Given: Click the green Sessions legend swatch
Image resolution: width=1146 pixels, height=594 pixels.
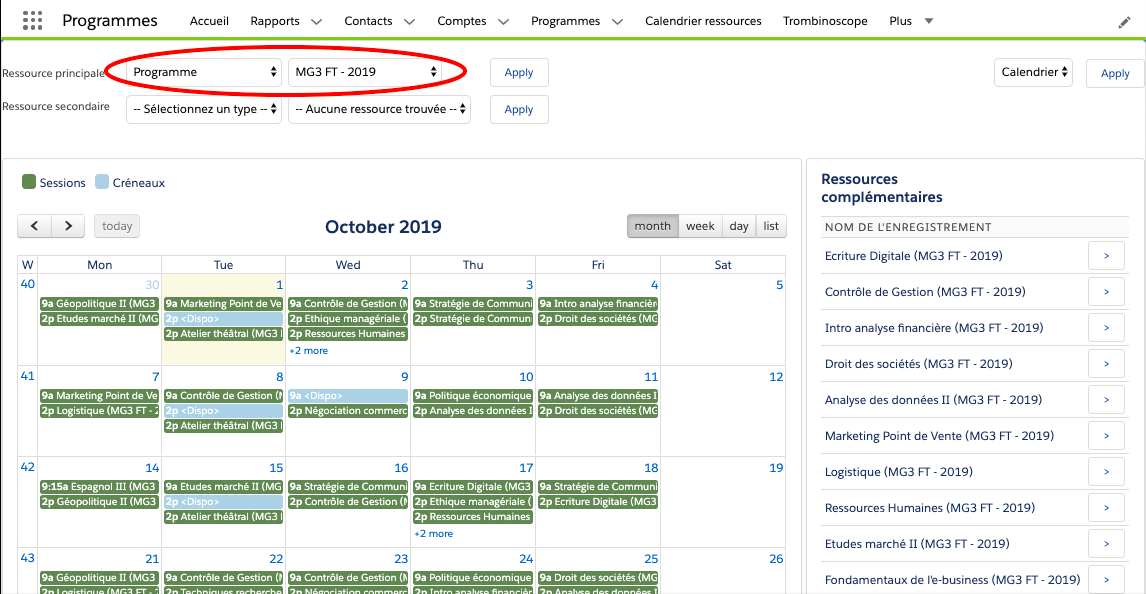Looking at the screenshot, I should pos(29,182).
